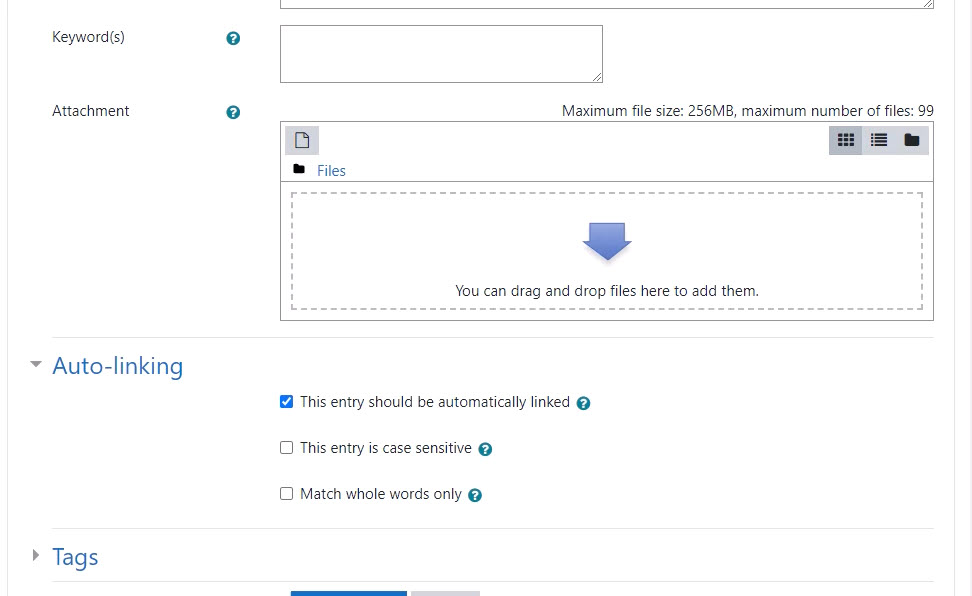
Task: Click the drag-and-drop download arrow
Action: click(607, 241)
